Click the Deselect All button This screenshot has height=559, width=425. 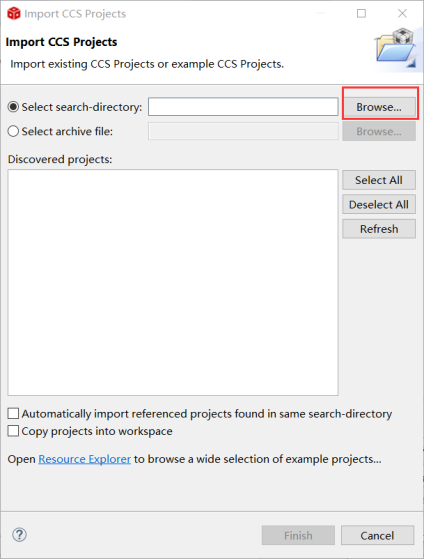pyautogui.click(x=379, y=205)
